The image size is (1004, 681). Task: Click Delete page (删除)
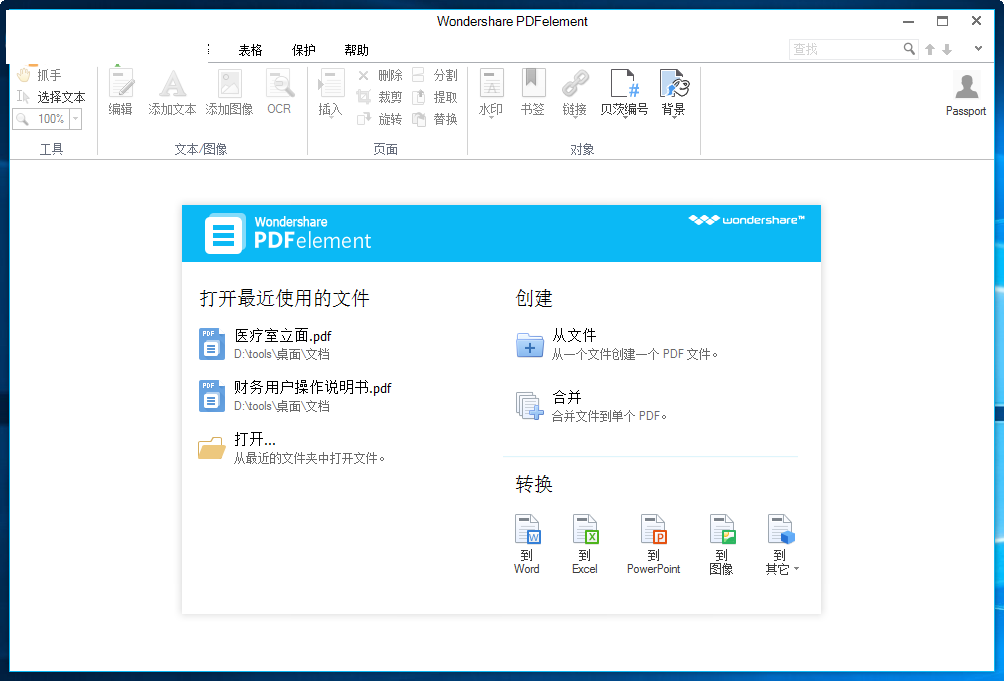click(380, 76)
